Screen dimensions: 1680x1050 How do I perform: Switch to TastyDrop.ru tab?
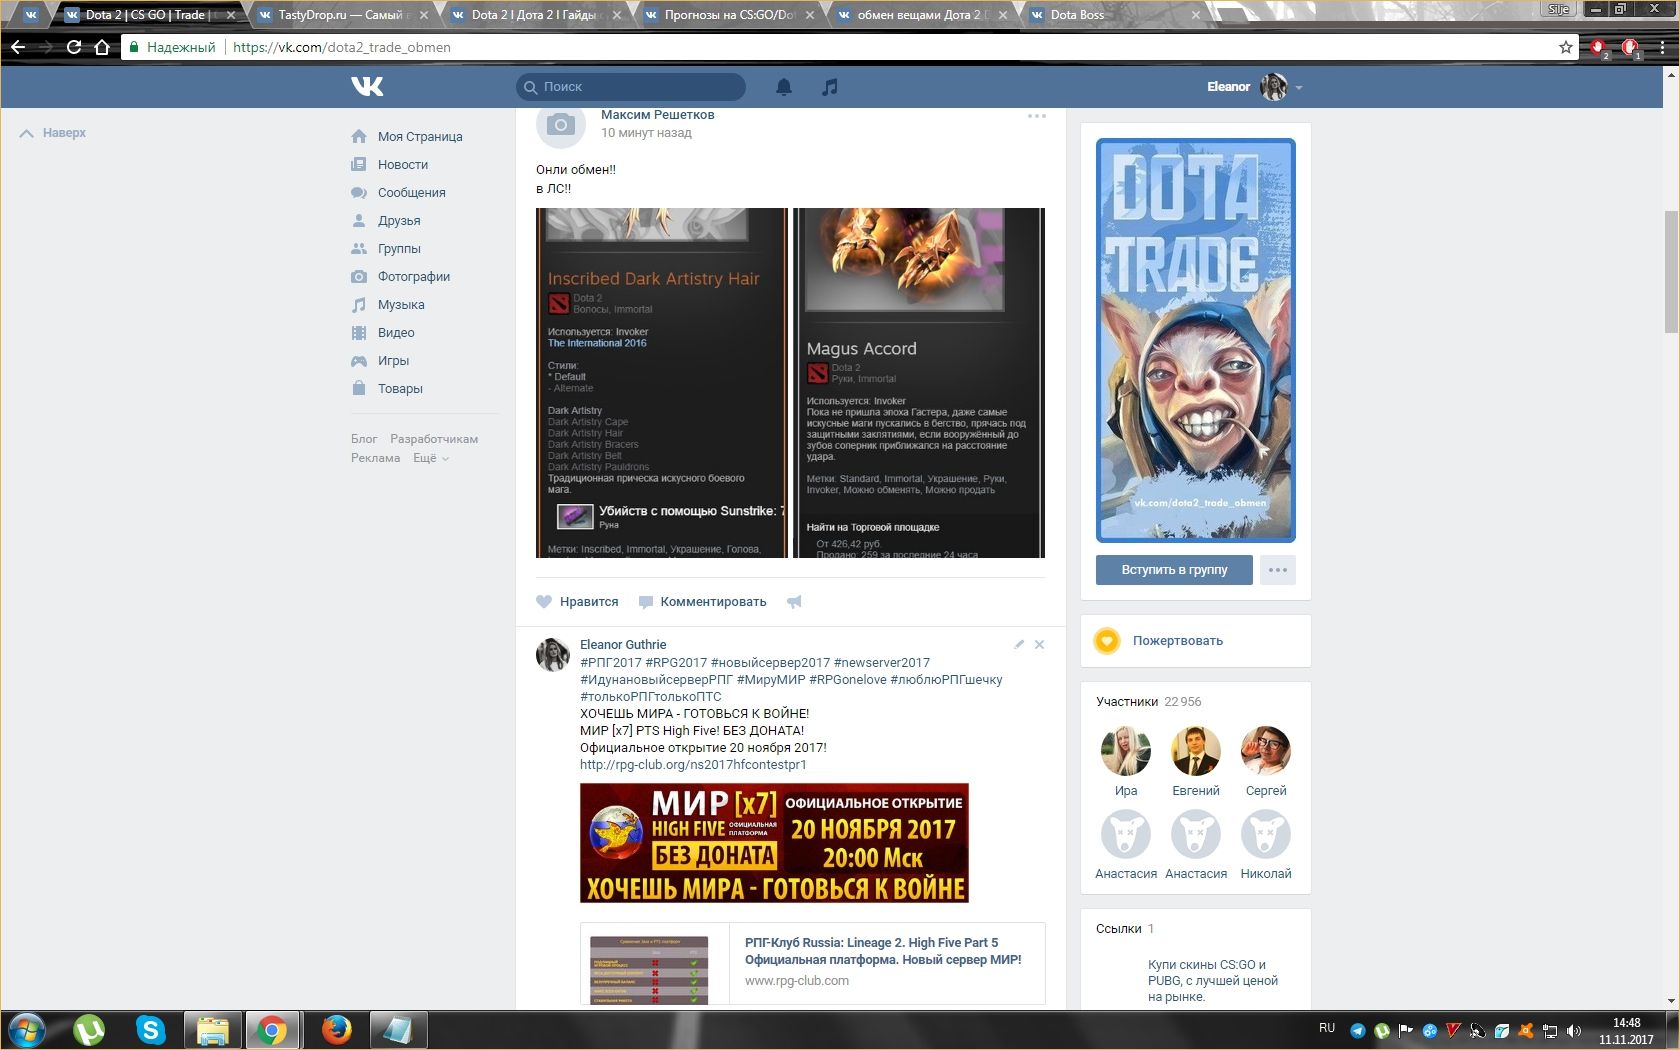tap(341, 15)
